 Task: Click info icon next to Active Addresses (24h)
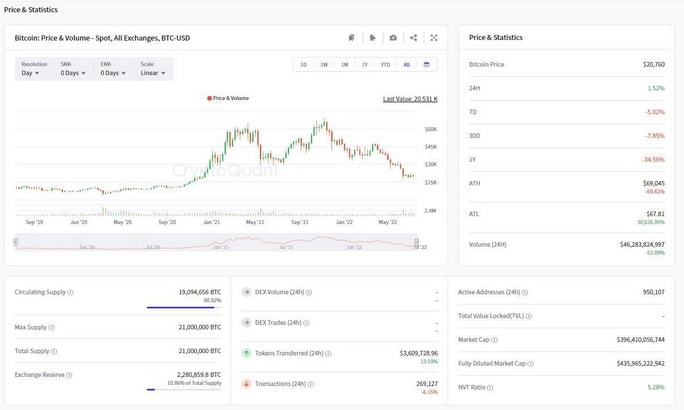tap(525, 293)
